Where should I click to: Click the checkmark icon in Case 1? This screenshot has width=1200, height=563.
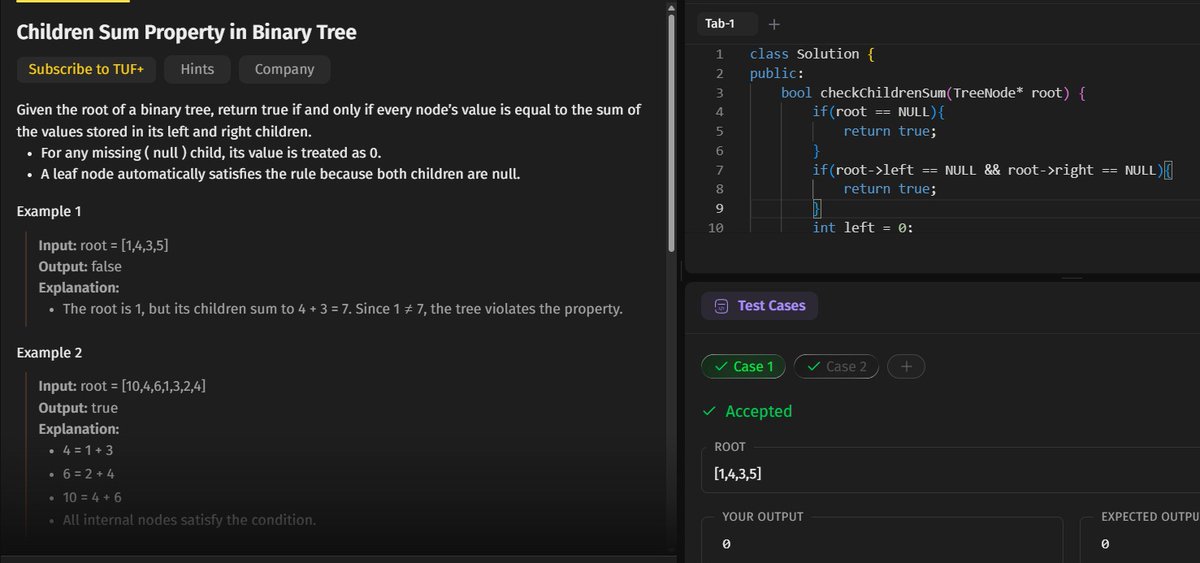coord(721,367)
